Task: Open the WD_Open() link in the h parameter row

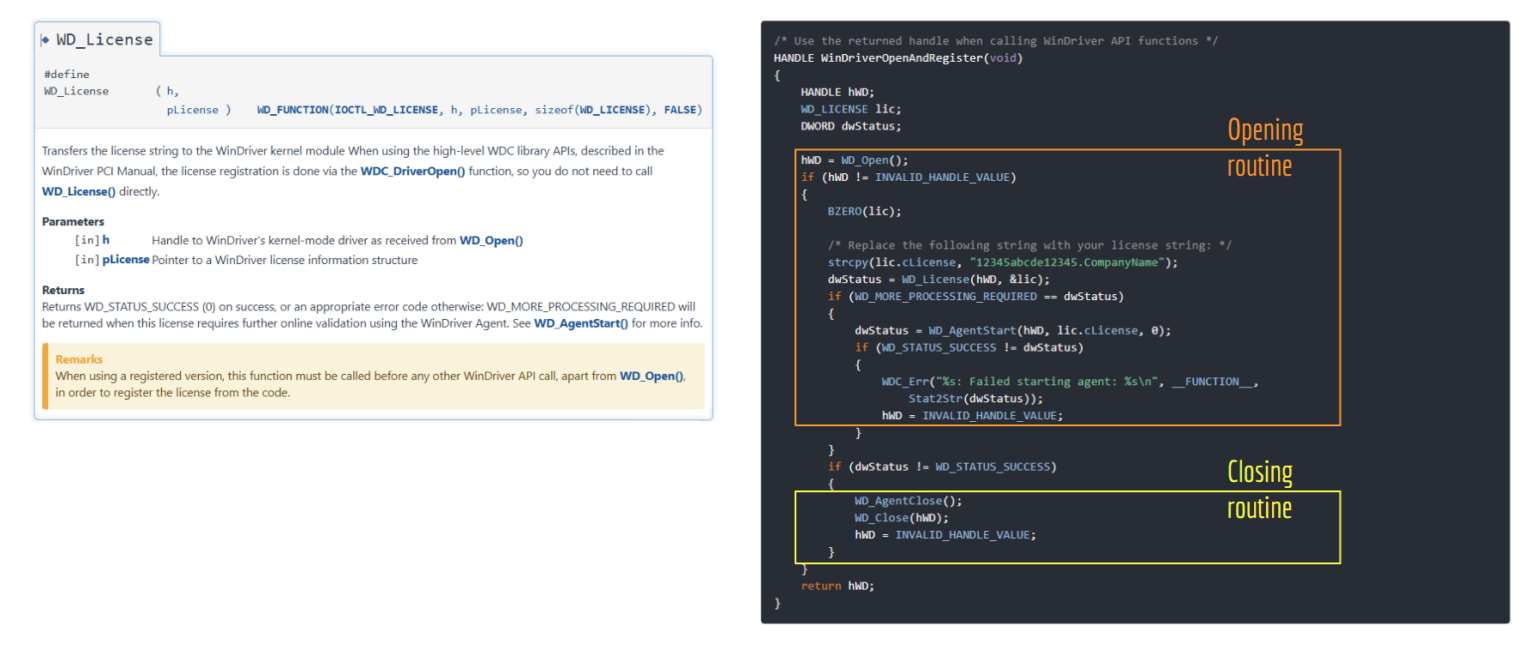Action: click(x=491, y=239)
